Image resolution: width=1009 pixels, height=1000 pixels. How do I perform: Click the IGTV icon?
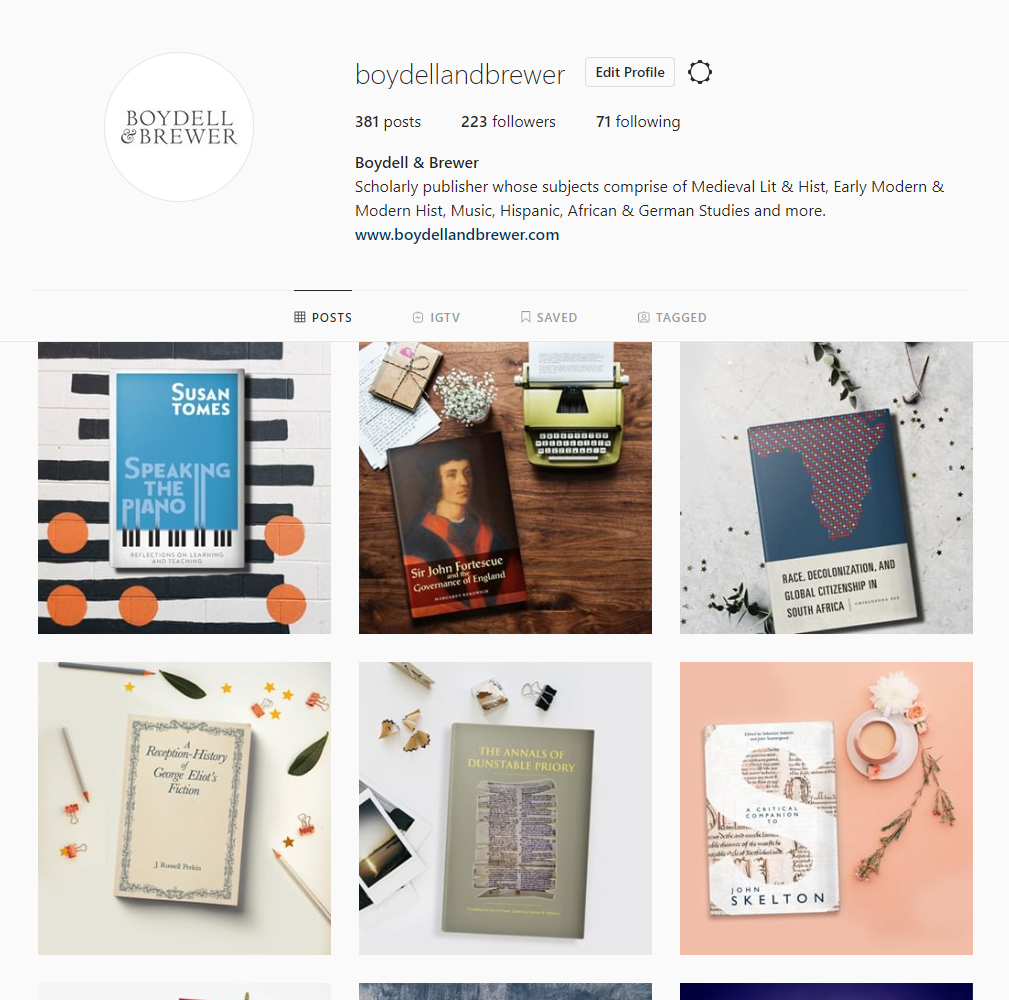tap(418, 317)
